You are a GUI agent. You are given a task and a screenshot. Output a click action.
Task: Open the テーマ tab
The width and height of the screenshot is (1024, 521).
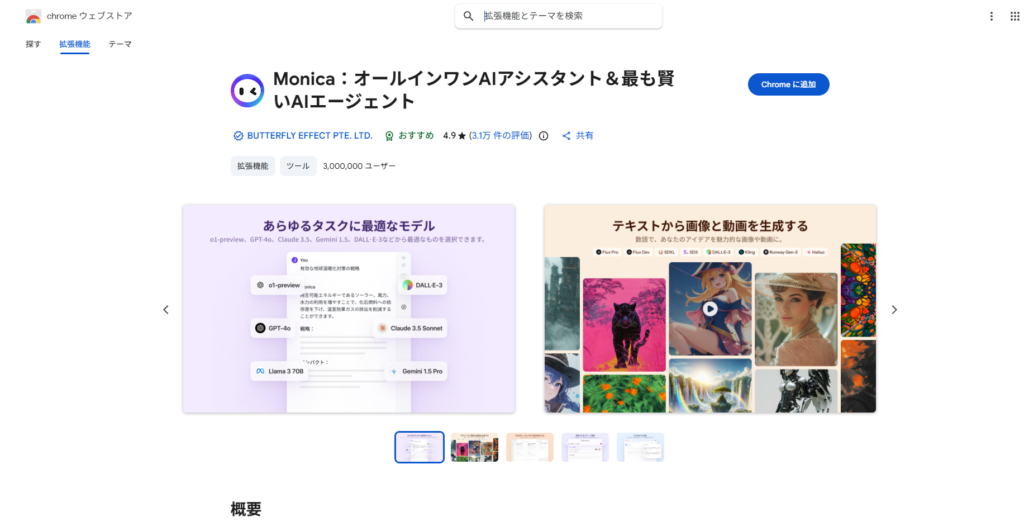pyautogui.click(x=120, y=44)
